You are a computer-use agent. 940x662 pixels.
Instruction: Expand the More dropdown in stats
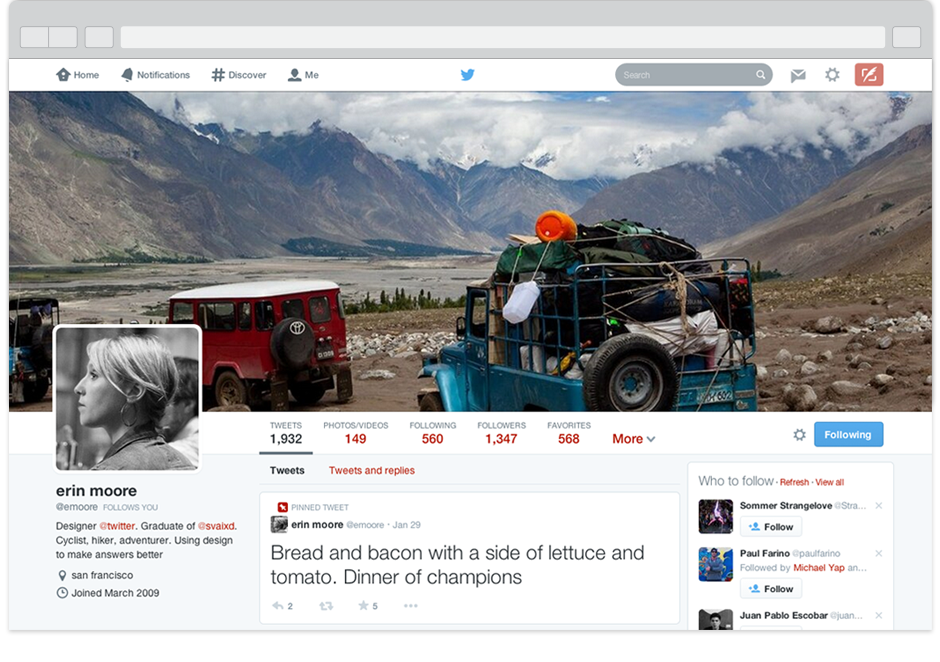click(633, 439)
